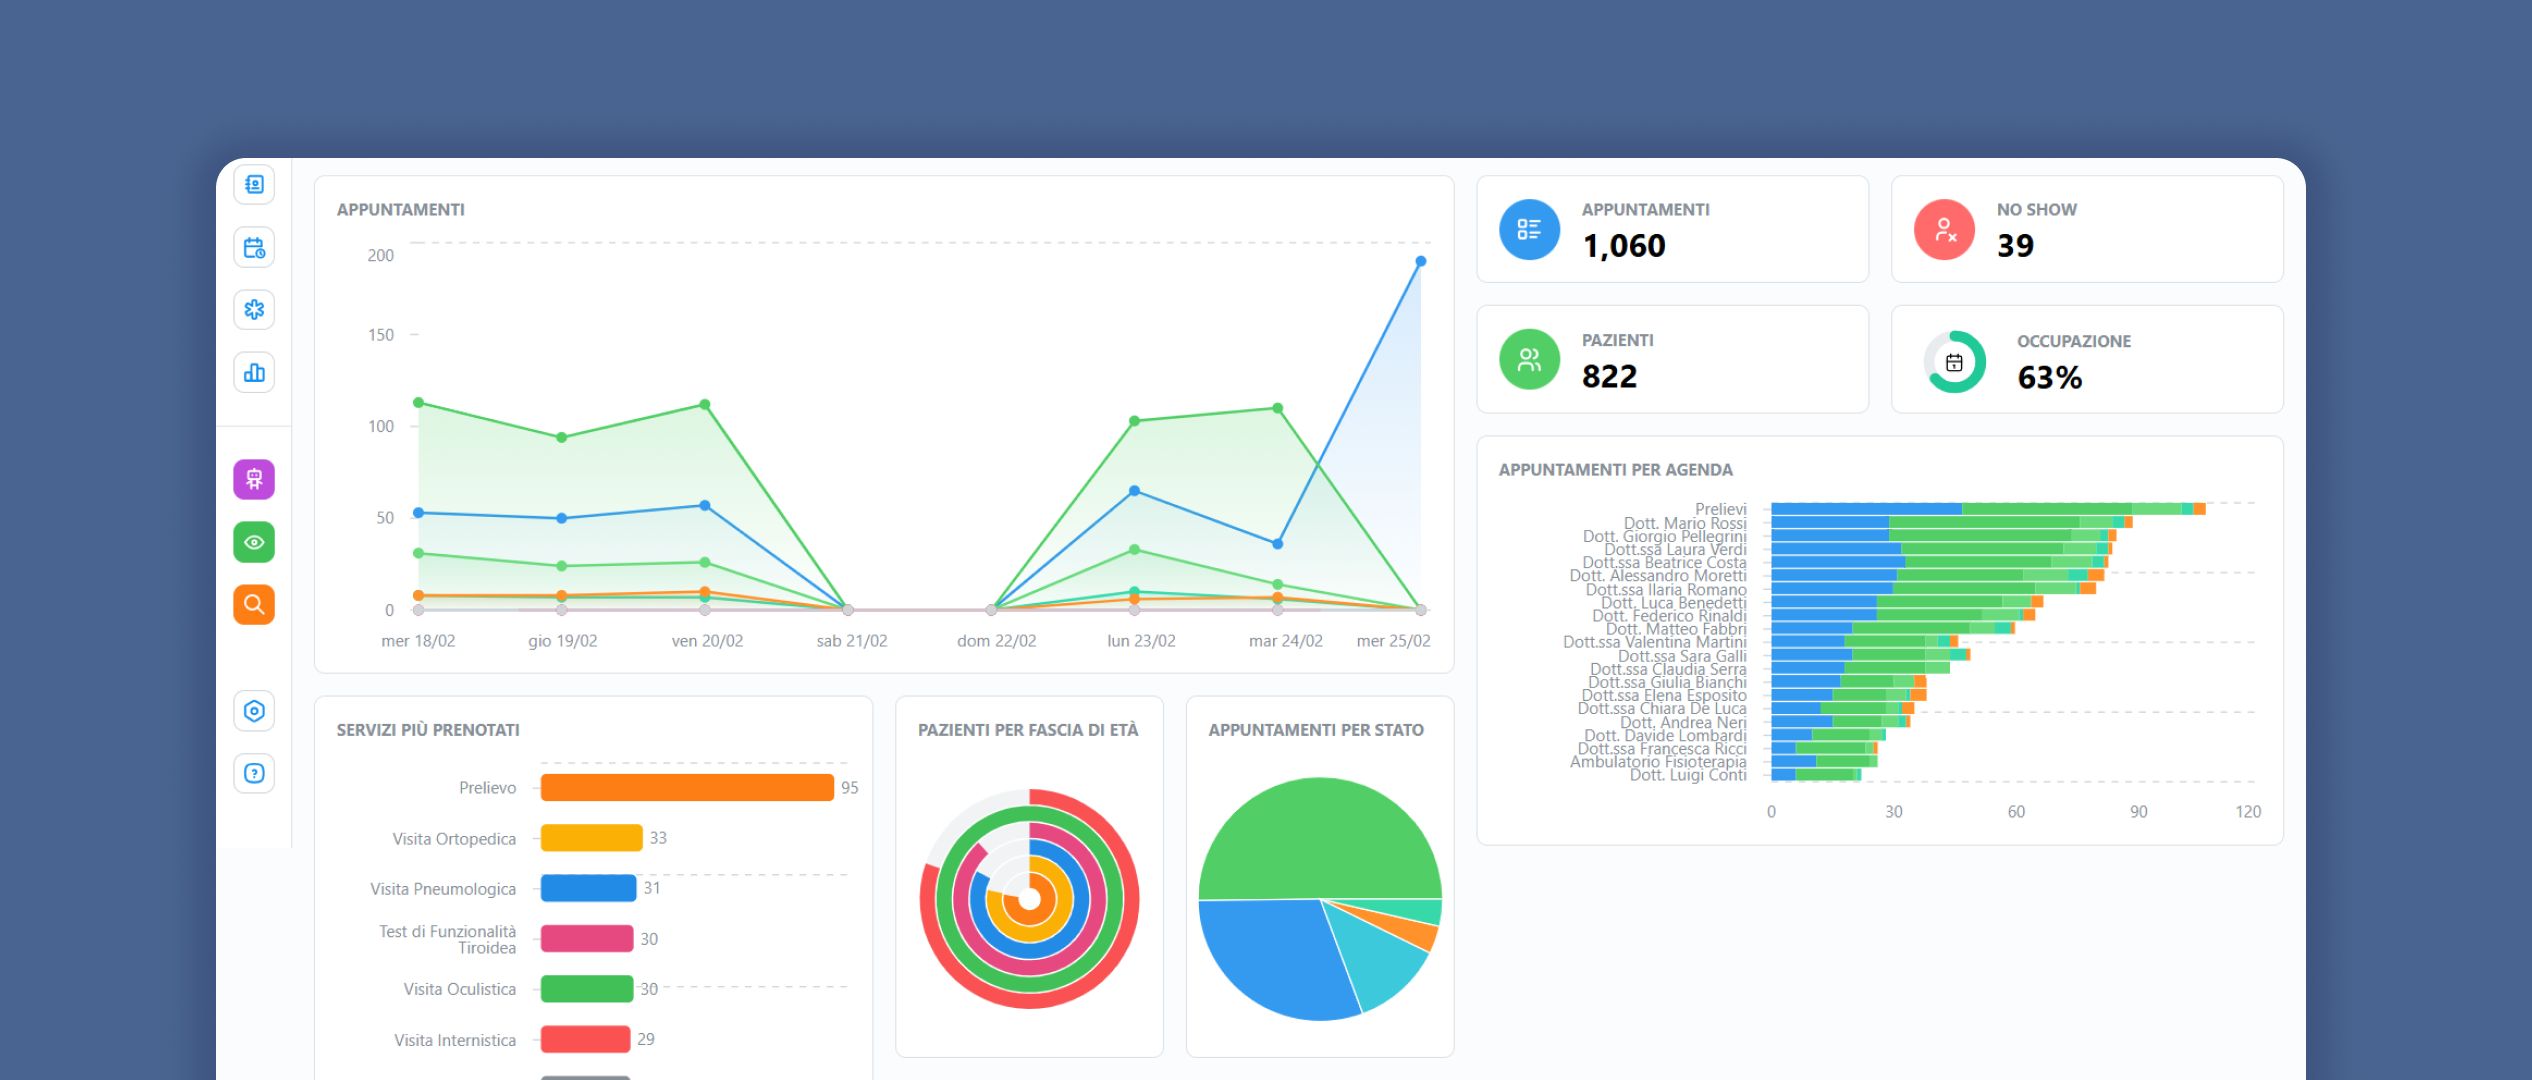Open the contacts book sidebar icon
The height and width of the screenshot is (1080, 2532).
tap(254, 185)
